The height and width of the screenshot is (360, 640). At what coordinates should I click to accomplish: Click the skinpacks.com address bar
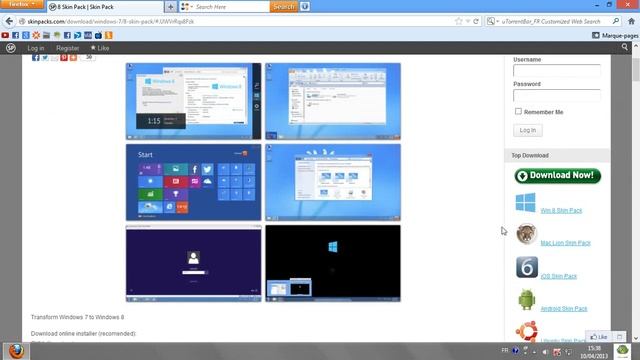pos(237,21)
